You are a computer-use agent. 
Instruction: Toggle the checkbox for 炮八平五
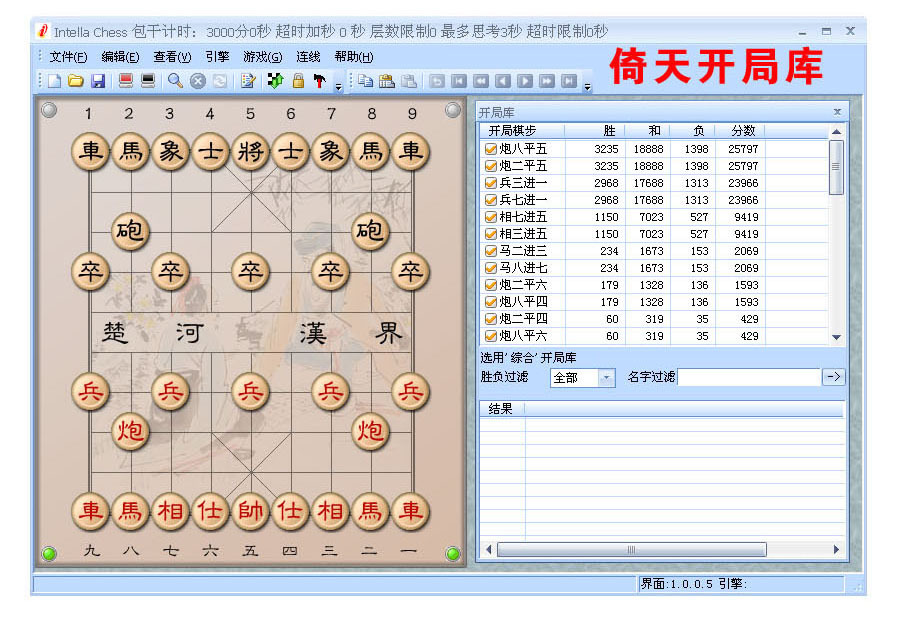point(491,149)
